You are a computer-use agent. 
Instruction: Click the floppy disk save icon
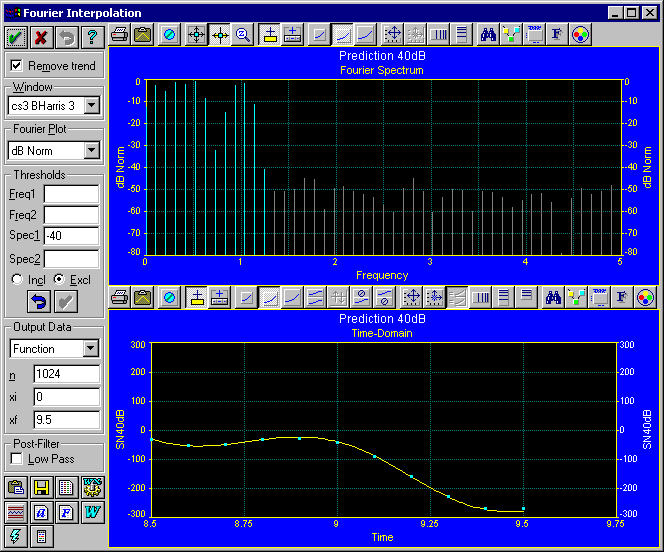(41, 488)
